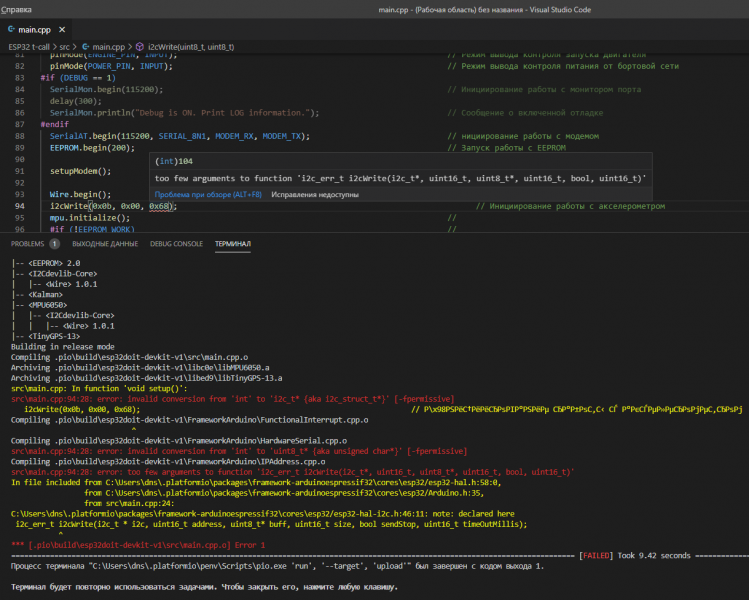Click 'Archiving ...libTinyGPS-13.a' terminal line
Viewport: 749px width, 600px height.
click(x=147, y=378)
